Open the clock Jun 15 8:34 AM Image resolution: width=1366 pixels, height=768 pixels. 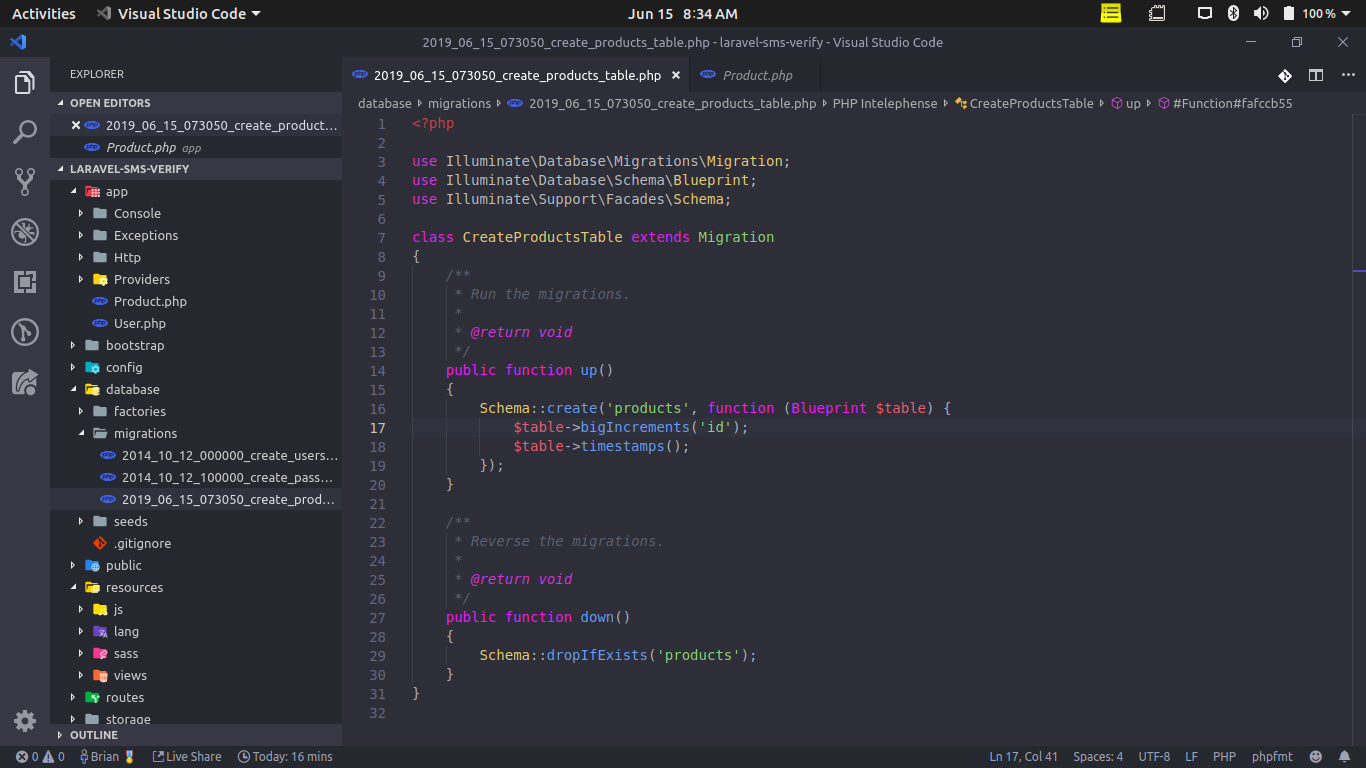[x=683, y=13]
